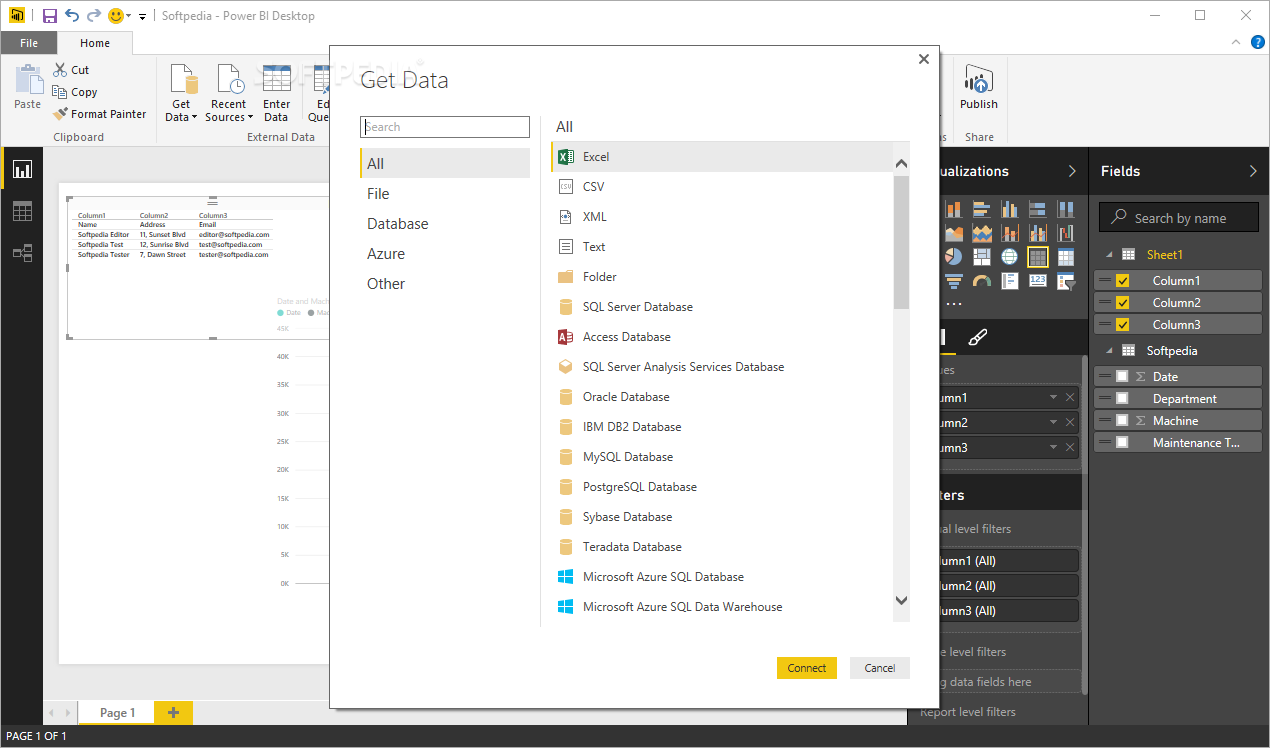The height and width of the screenshot is (748, 1270).
Task: Choose the highlighted table visualization
Action: 1038,257
